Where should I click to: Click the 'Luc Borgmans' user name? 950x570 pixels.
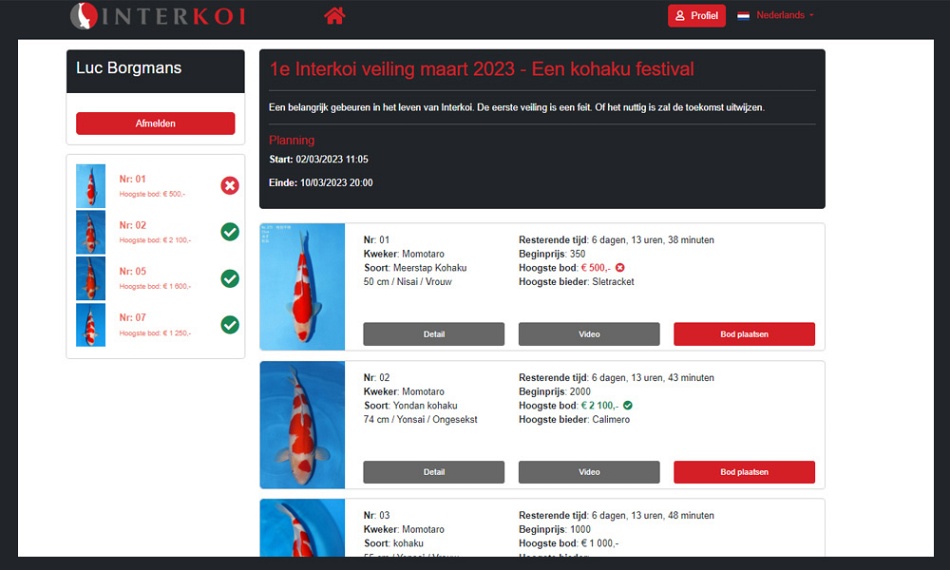pyautogui.click(x=128, y=68)
